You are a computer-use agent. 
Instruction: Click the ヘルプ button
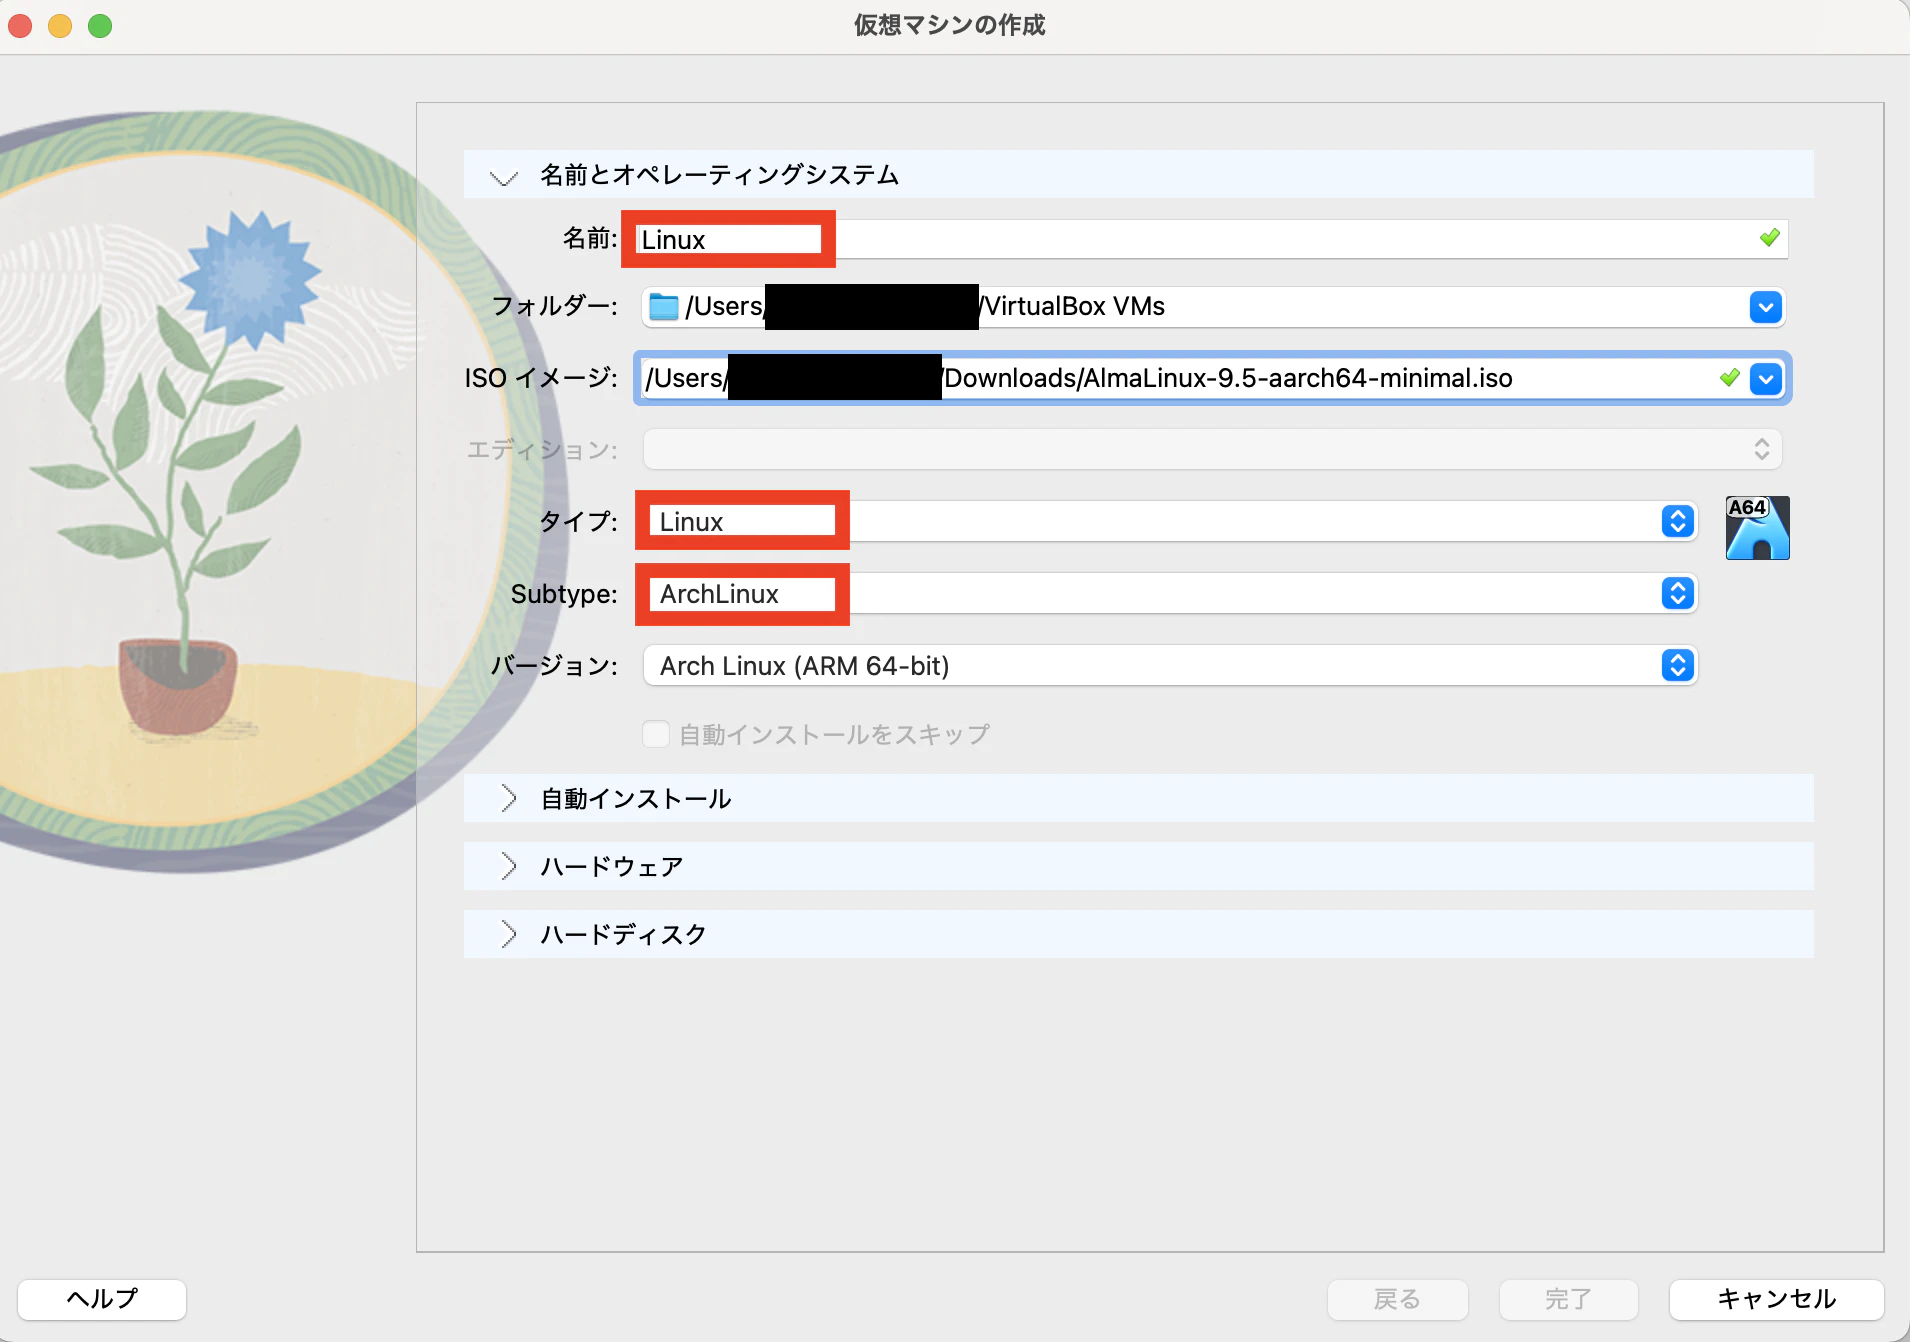102,1299
